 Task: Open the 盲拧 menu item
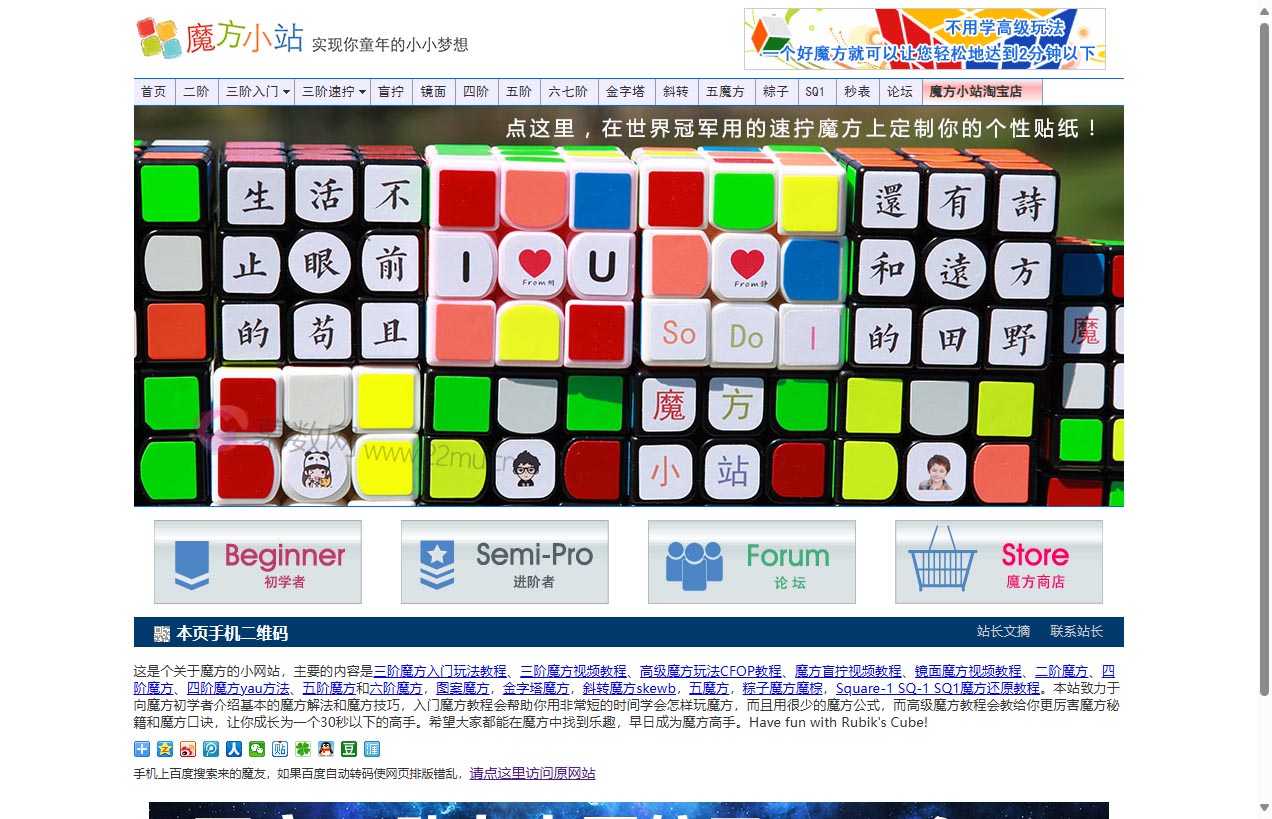coord(391,92)
